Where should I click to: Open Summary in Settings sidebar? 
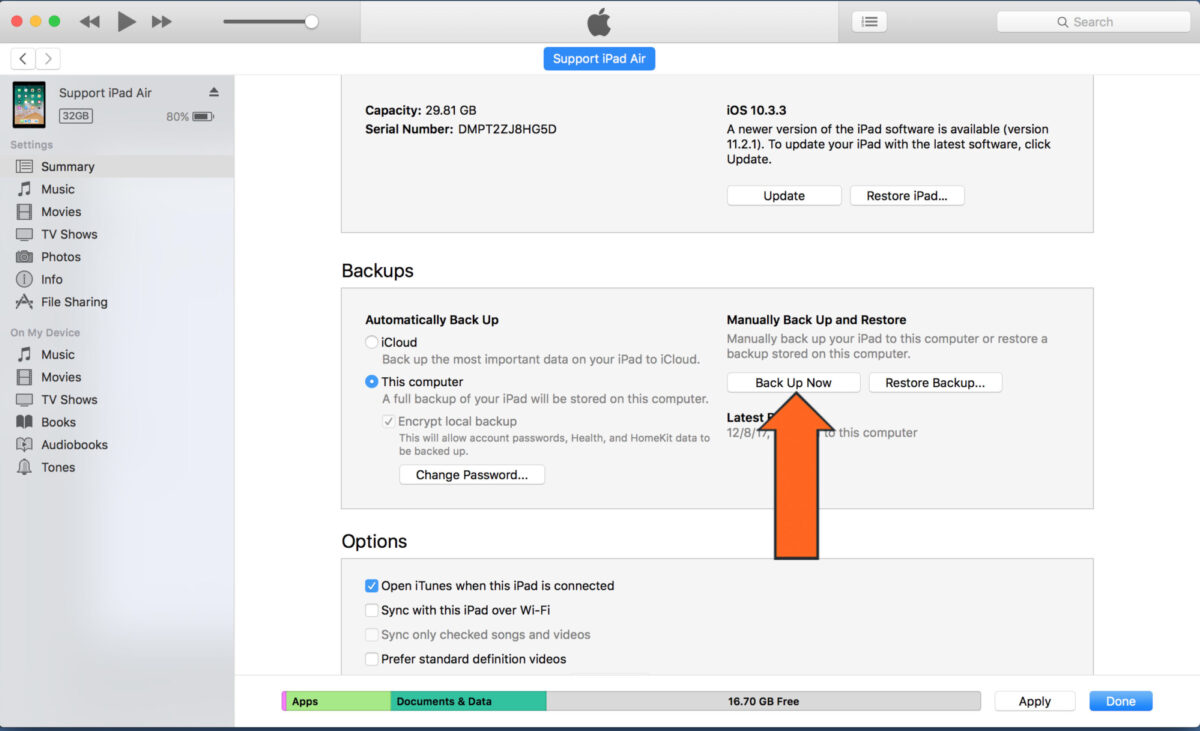[117, 166]
